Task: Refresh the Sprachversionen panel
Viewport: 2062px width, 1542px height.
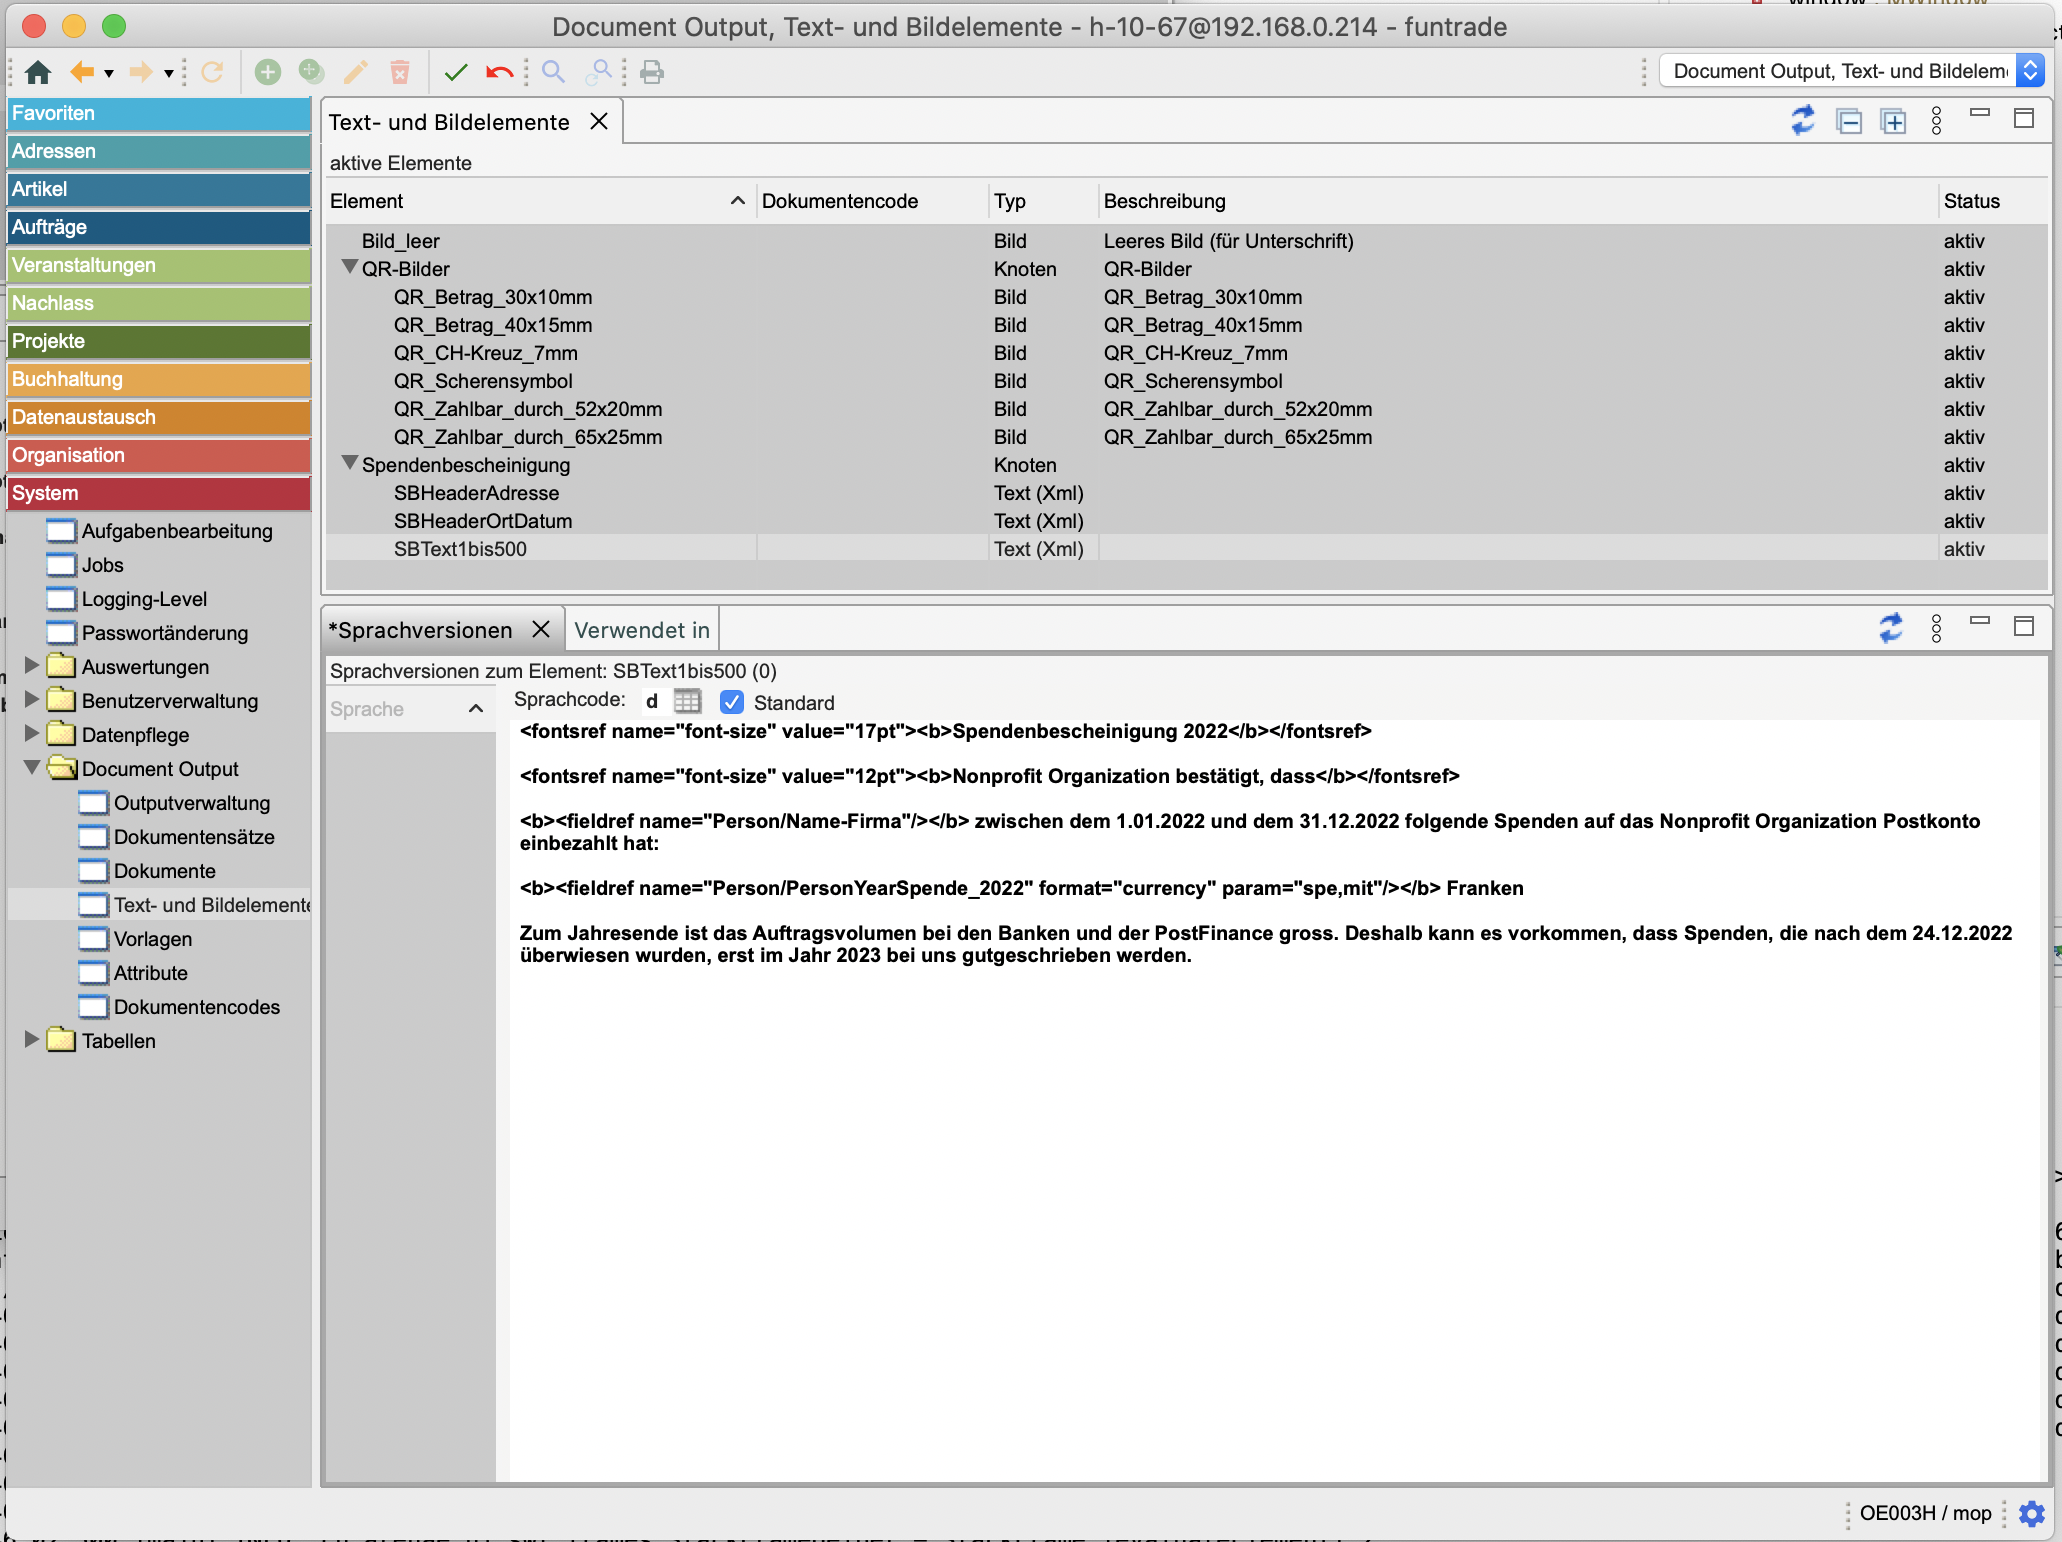Action: 1890,628
